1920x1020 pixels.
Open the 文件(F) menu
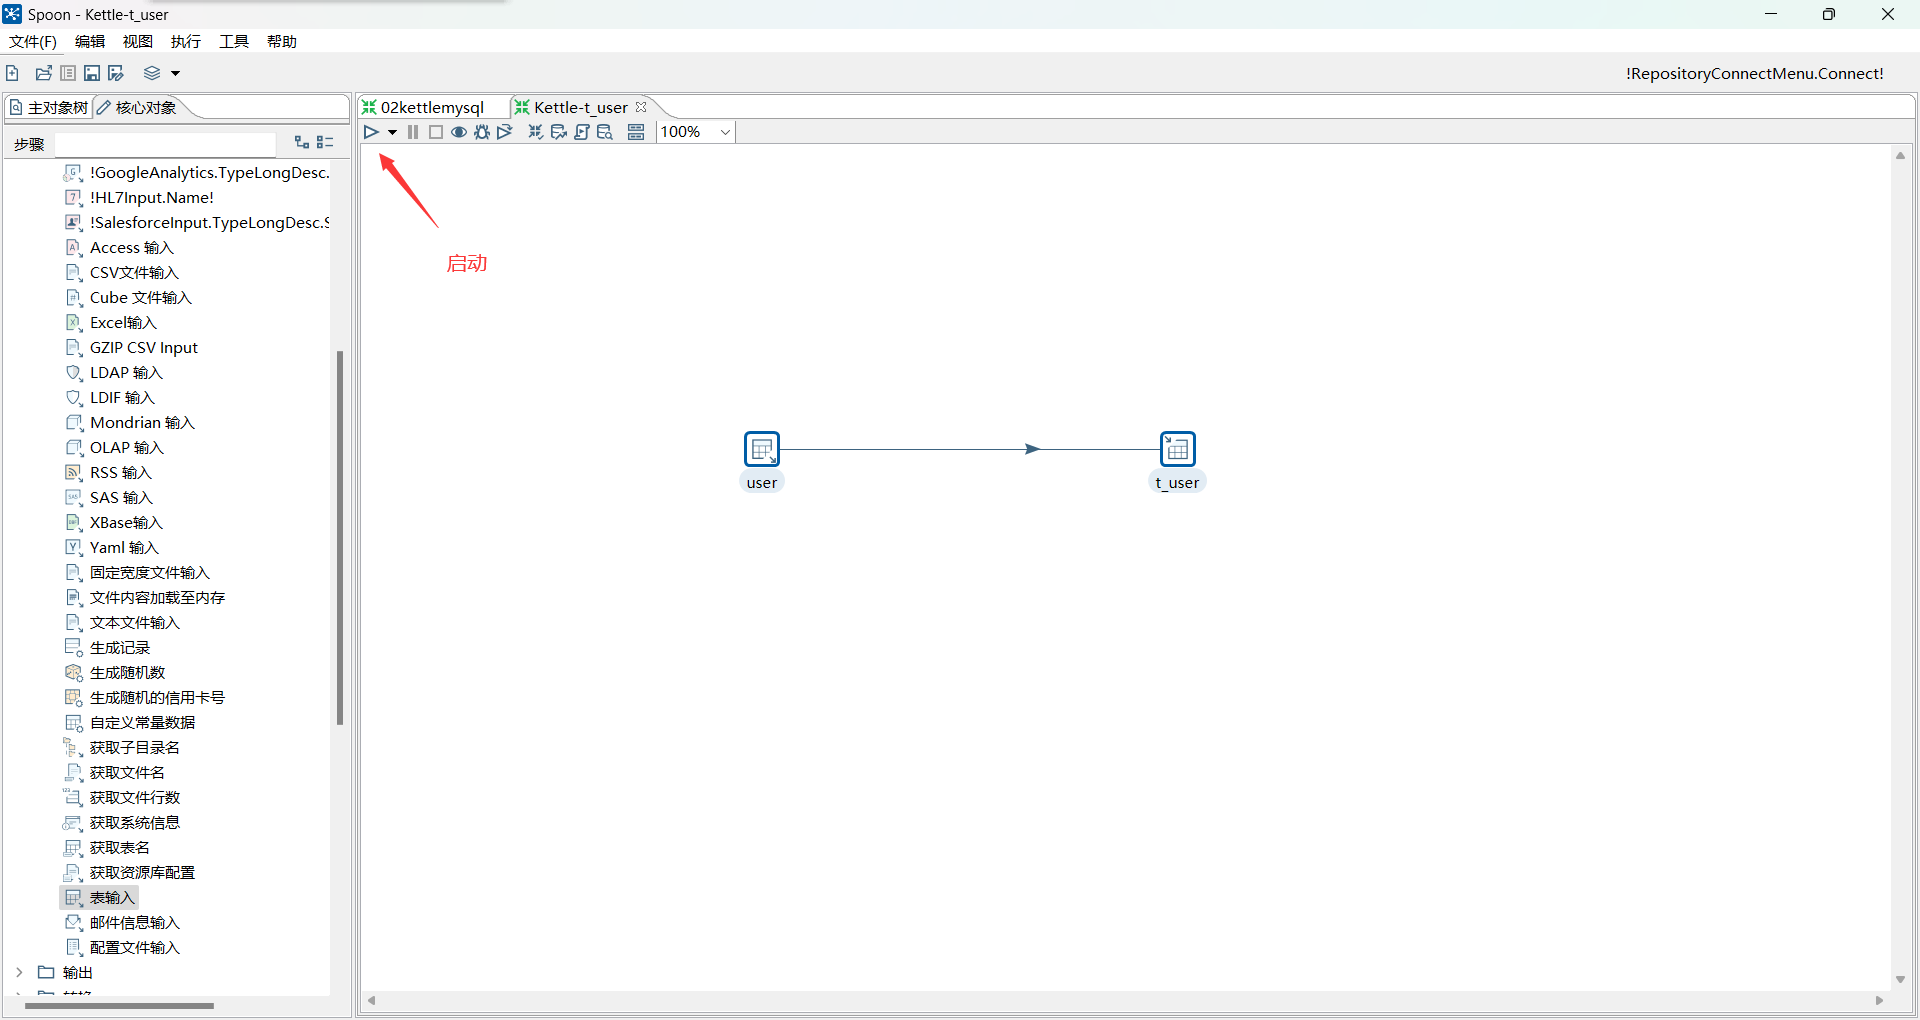point(33,41)
